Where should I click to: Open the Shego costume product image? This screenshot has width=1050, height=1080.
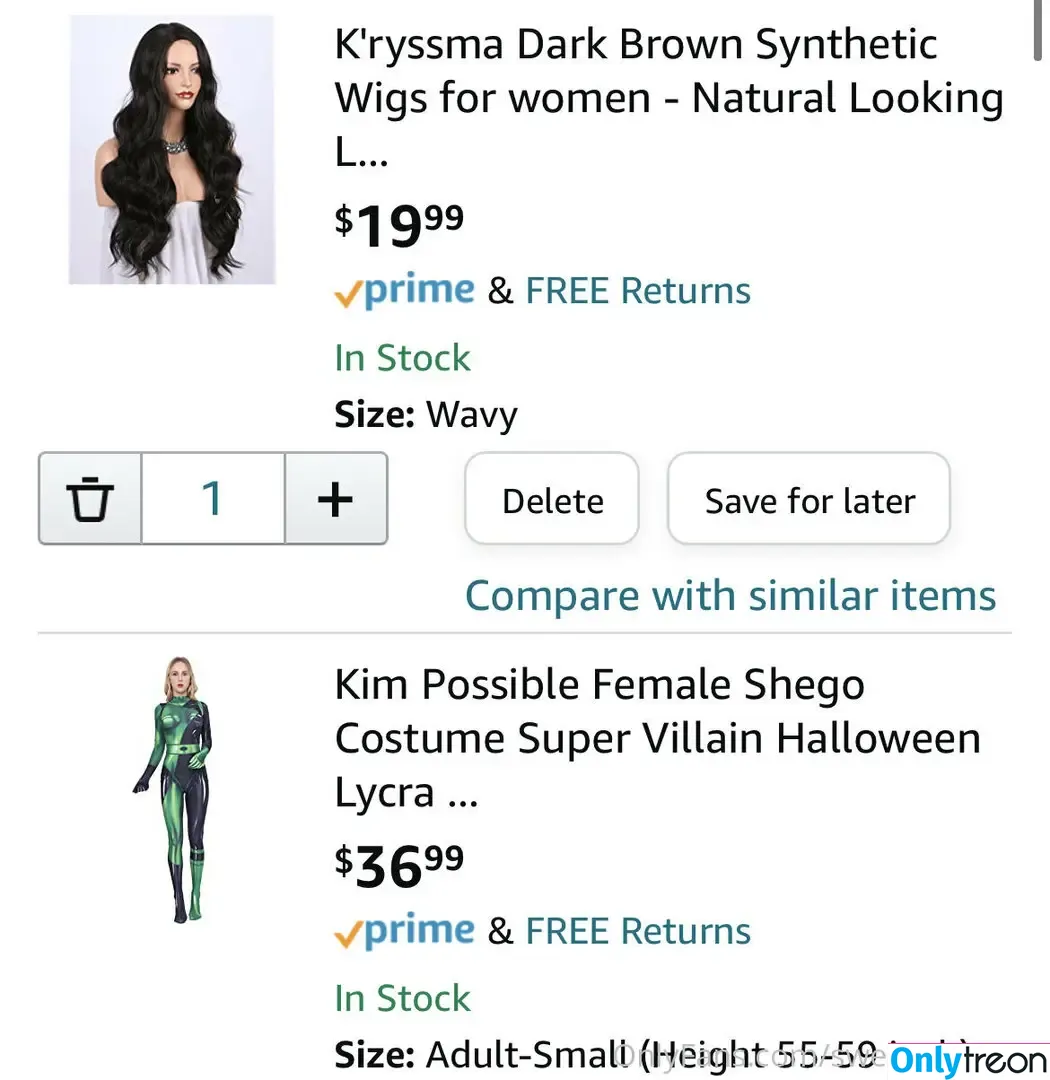[x=173, y=789]
